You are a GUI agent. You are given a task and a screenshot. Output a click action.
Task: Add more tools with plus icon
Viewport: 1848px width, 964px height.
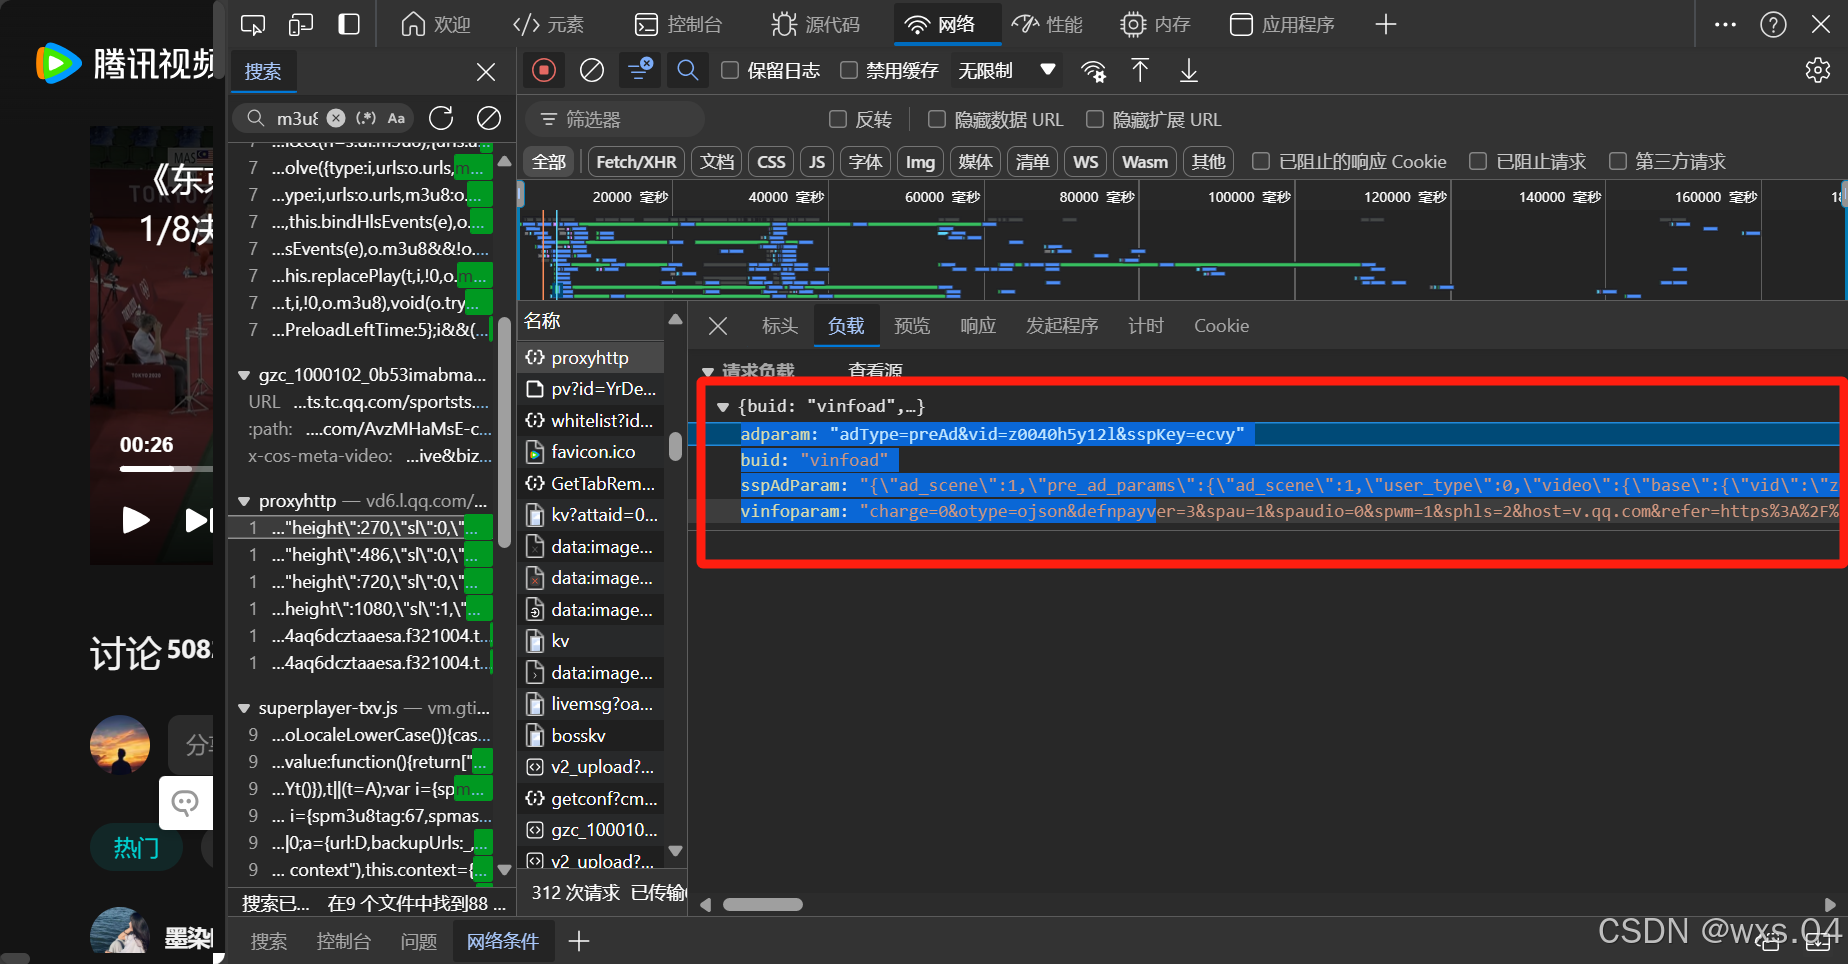(x=1386, y=24)
